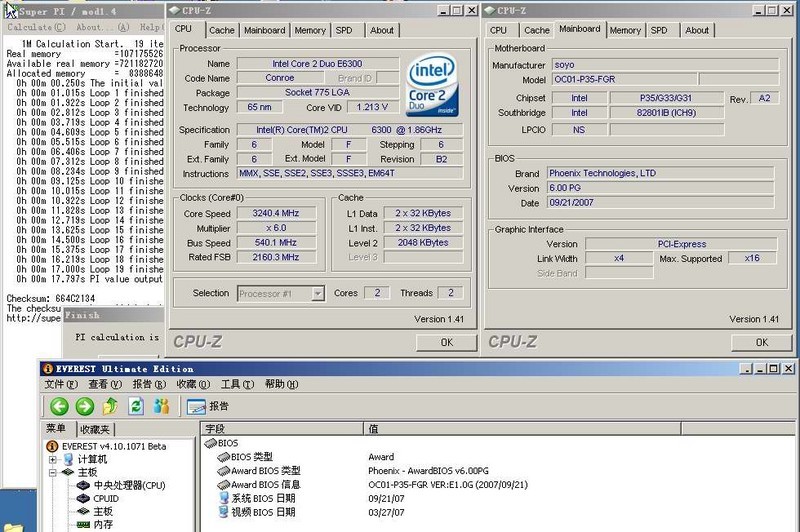Screen dimensions: 800x532
Task: Click the 值 column header in EVEREST
Action: pos(522,428)
